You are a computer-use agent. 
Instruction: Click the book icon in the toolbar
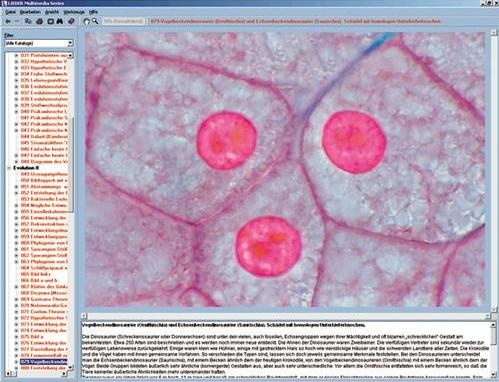(71, 21)
